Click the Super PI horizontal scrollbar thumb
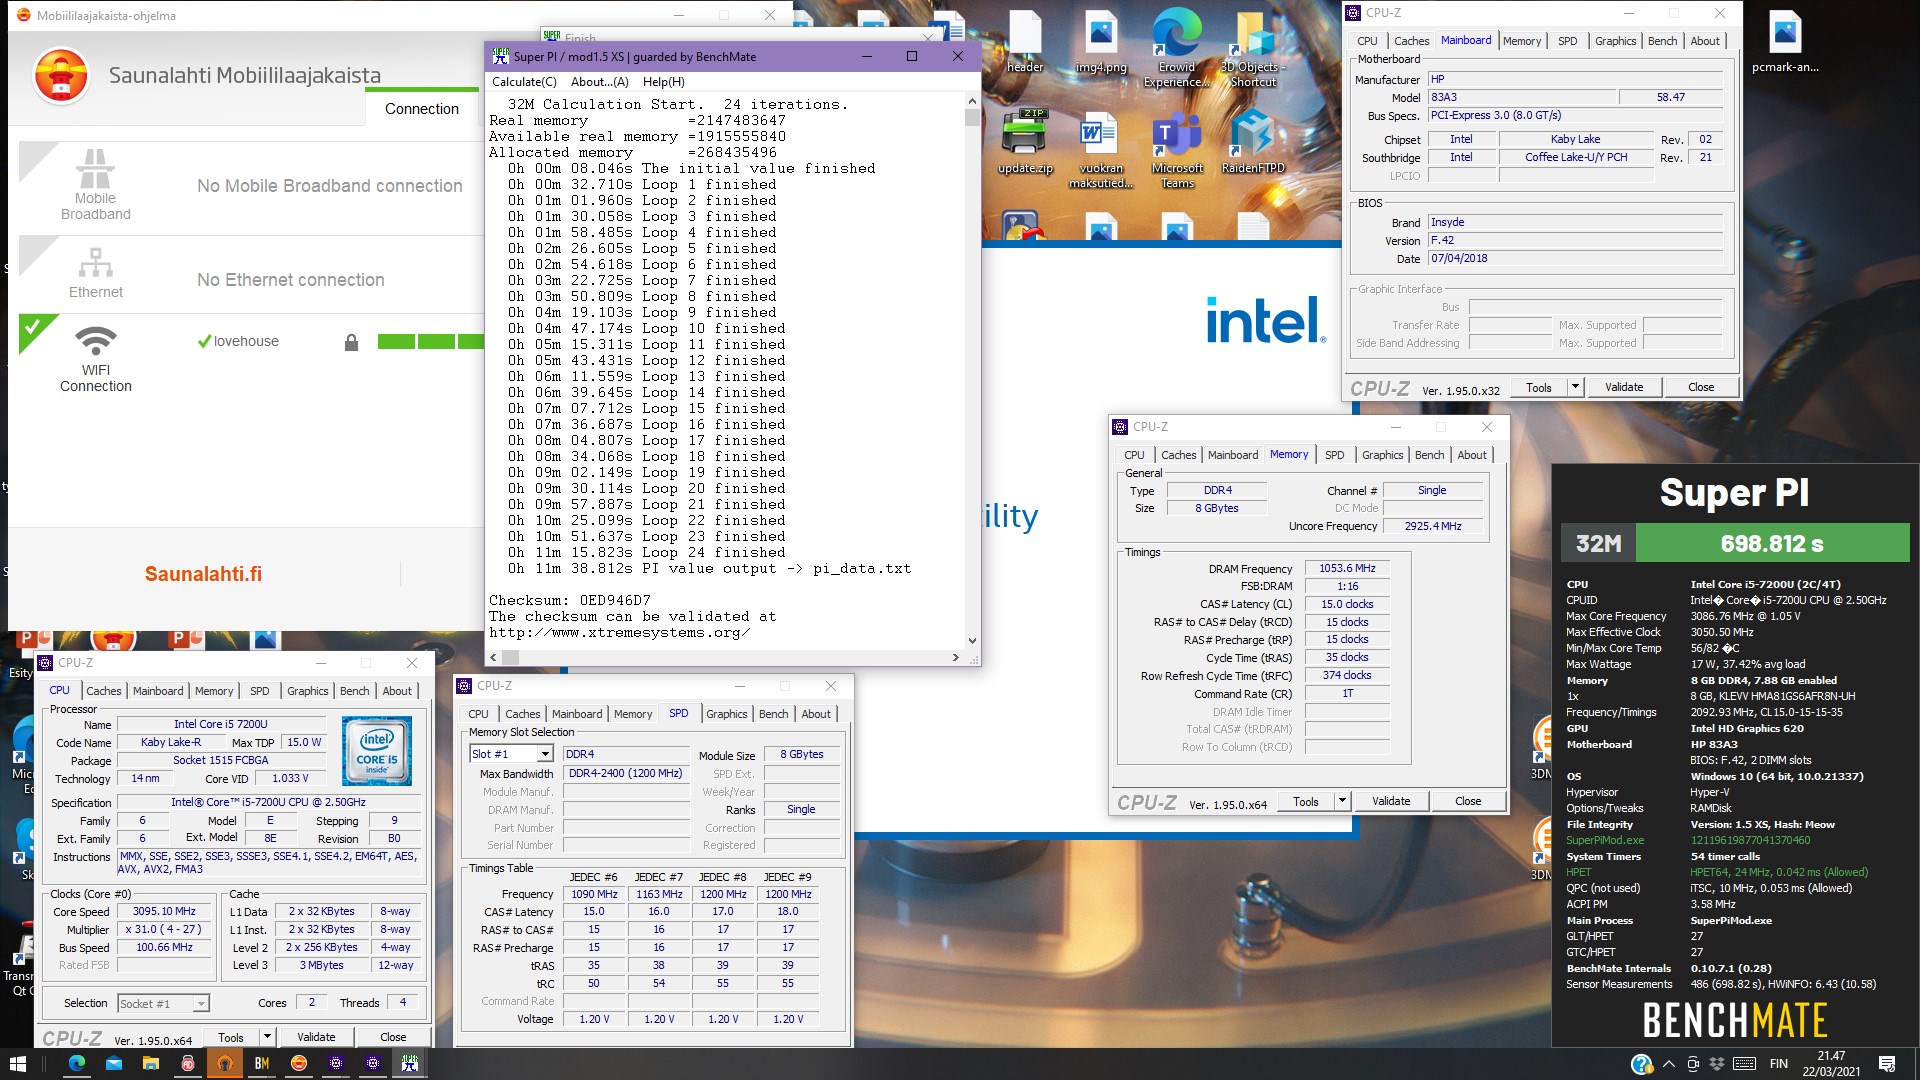Screen dimensions: 1920x1080 [x=510, y=657]
